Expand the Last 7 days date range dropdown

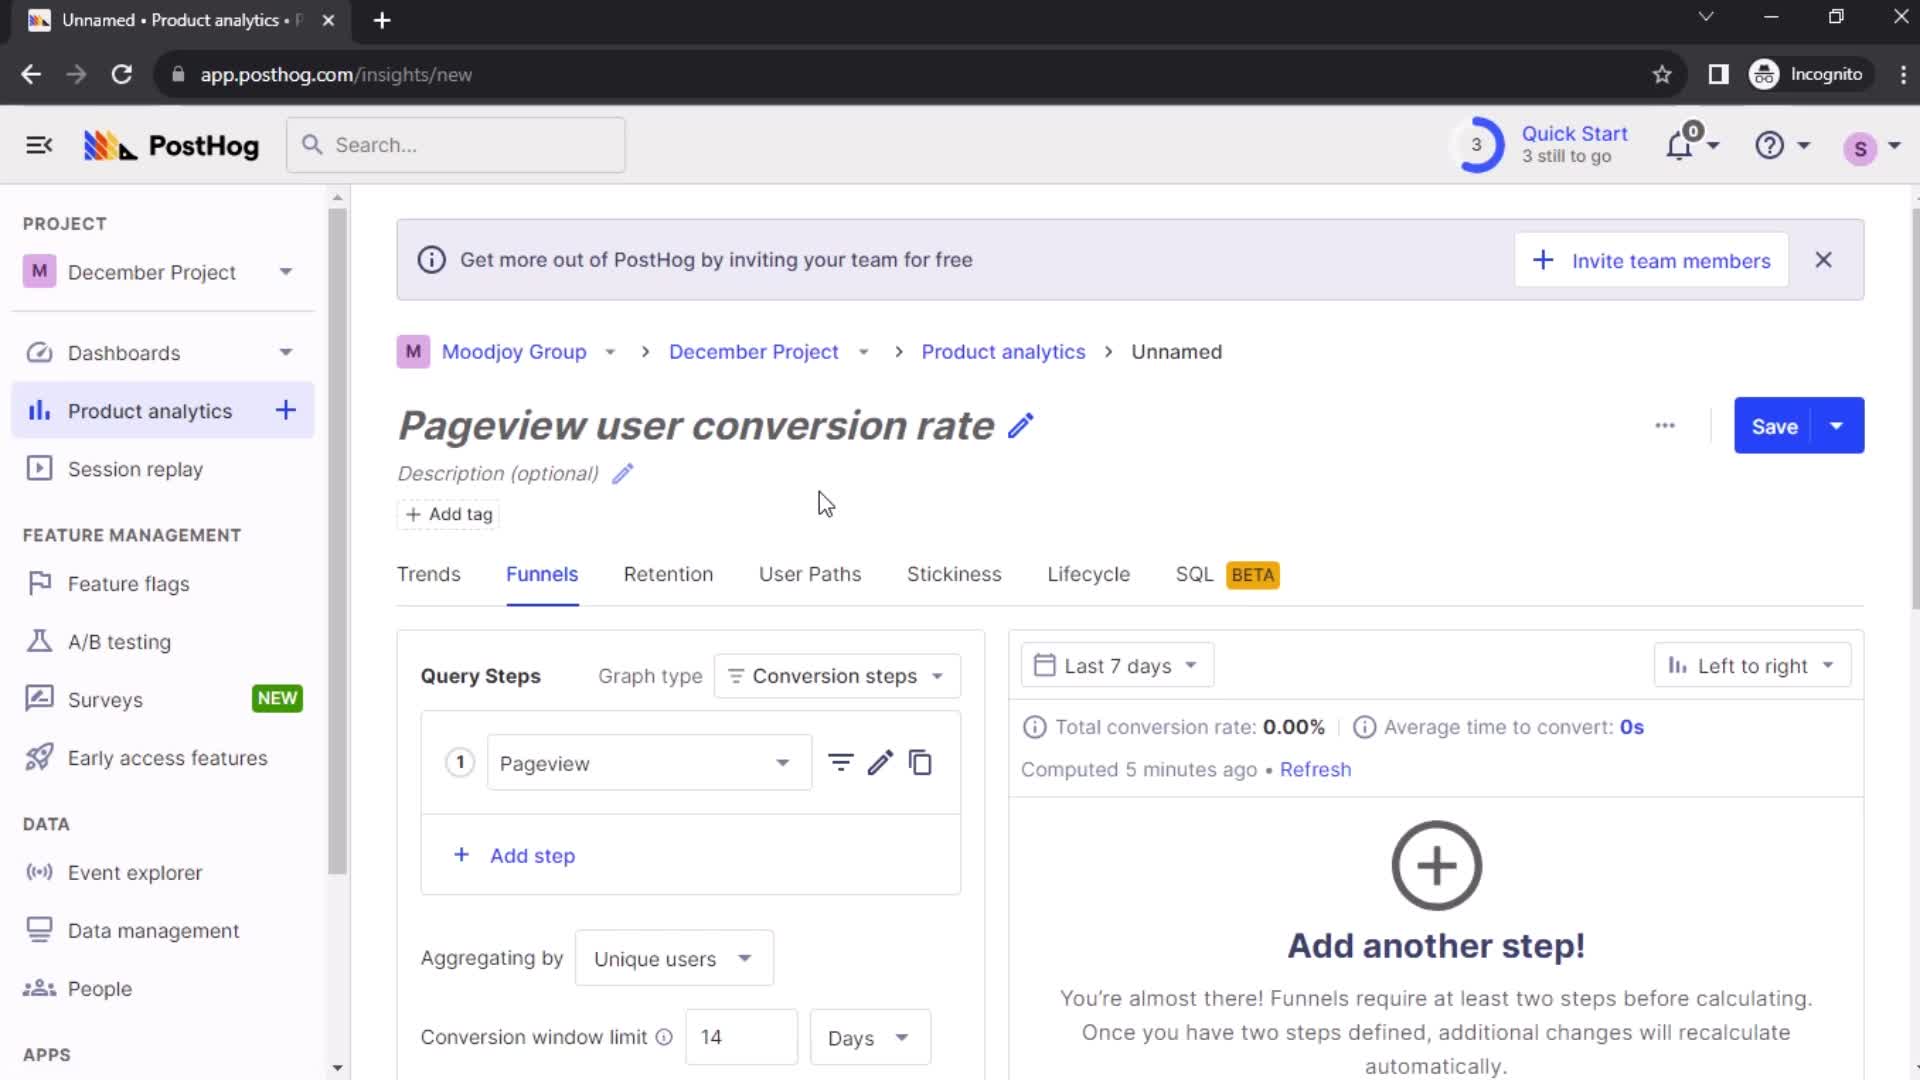[1116, 666]
